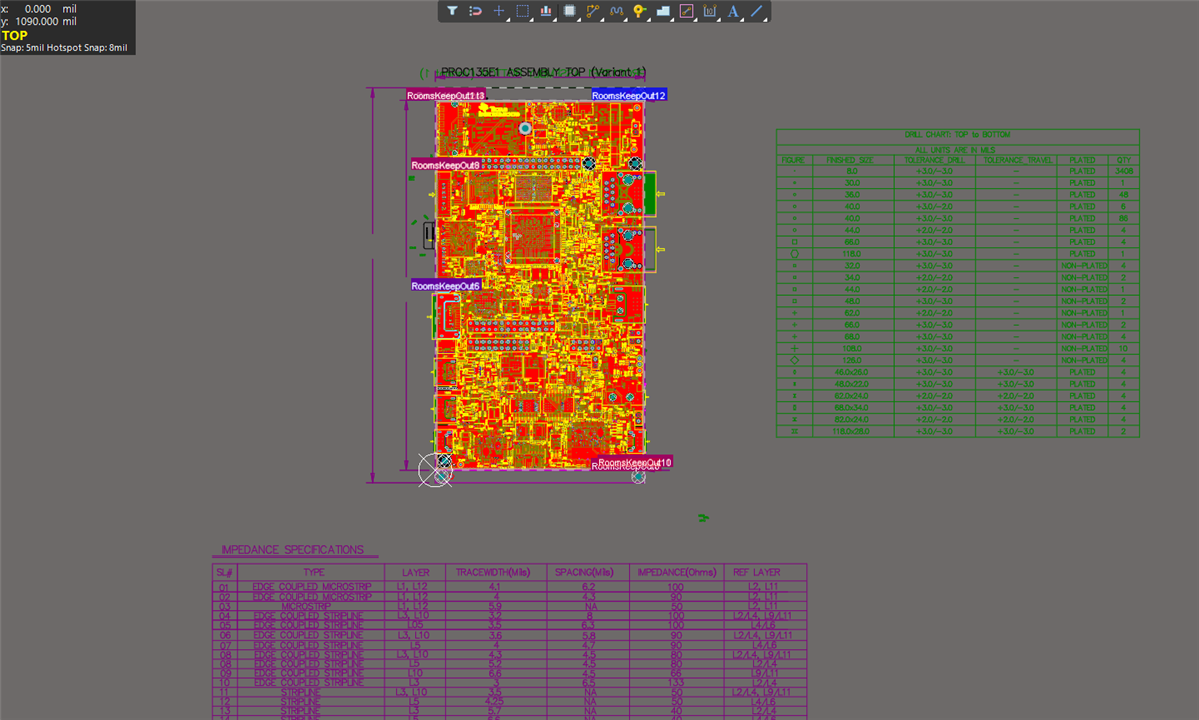This screenshot has height=720, width=1199.
Task: Select the place text string tool
Action: tap(733, 11)
